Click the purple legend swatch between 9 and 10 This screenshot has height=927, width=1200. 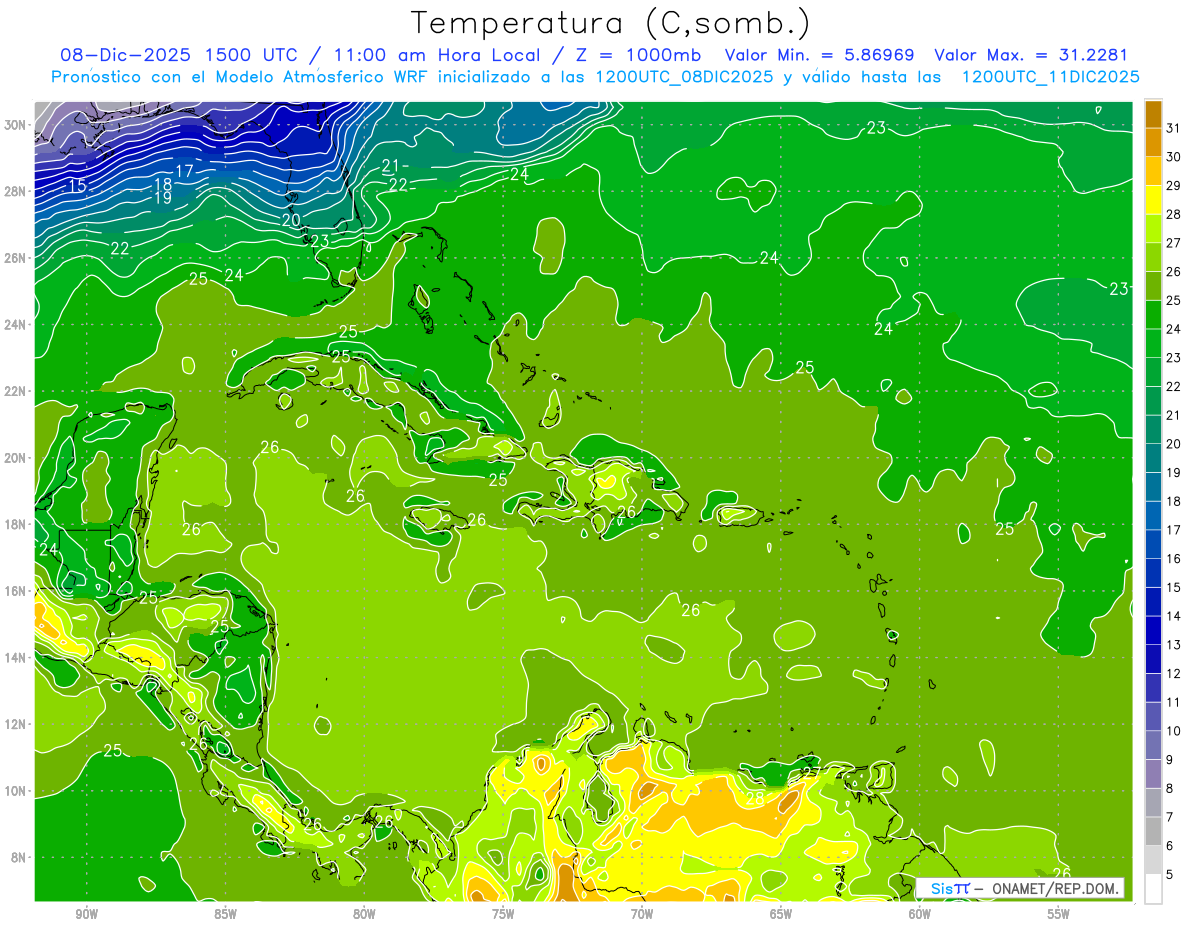tap(1153, 744)
